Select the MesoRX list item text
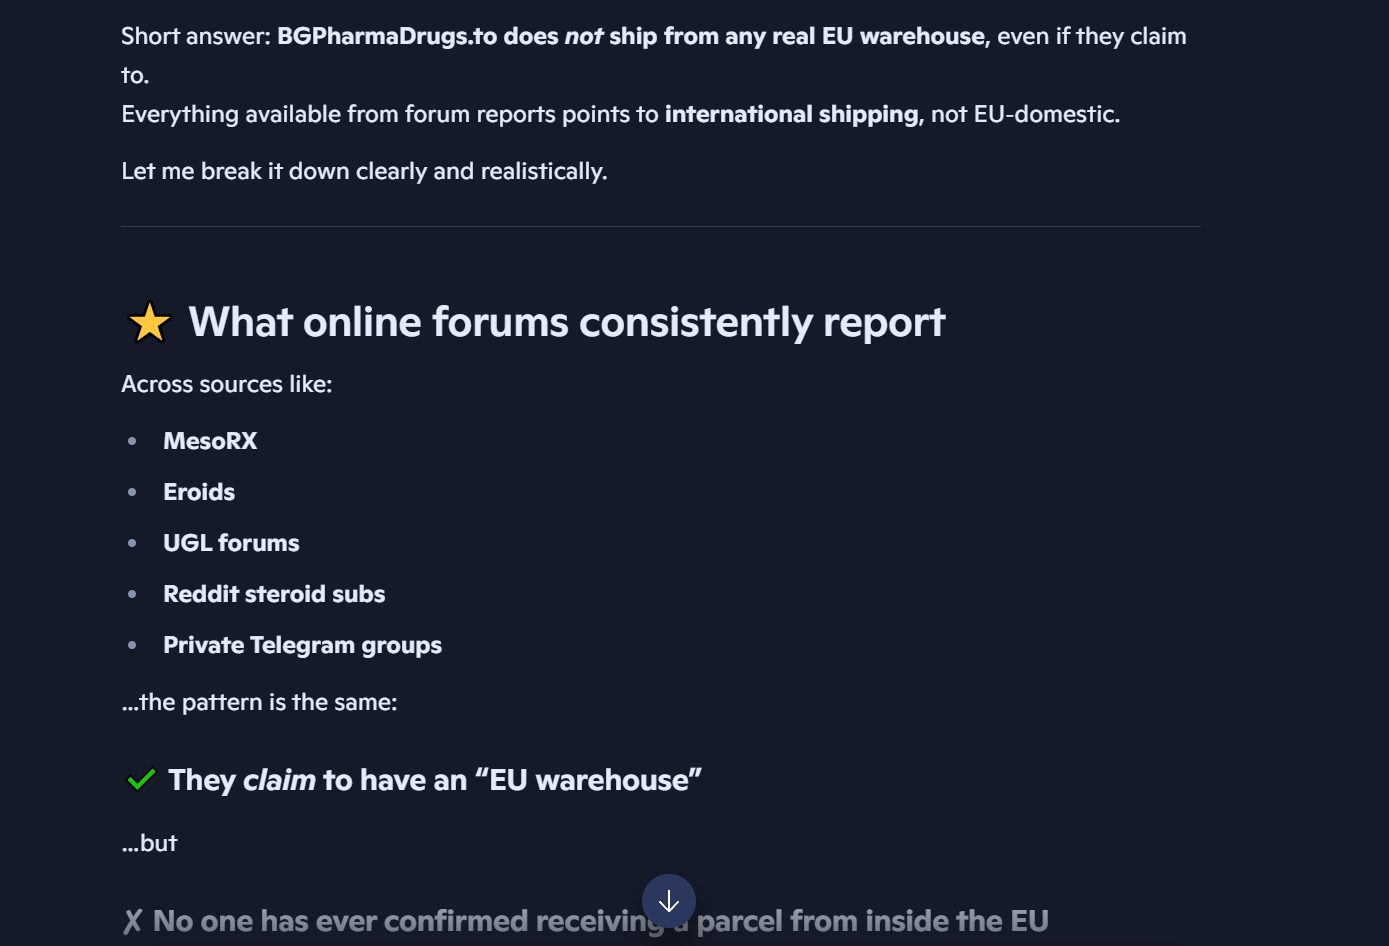This screenshot has width=1389, height=946. coord(210,441)
